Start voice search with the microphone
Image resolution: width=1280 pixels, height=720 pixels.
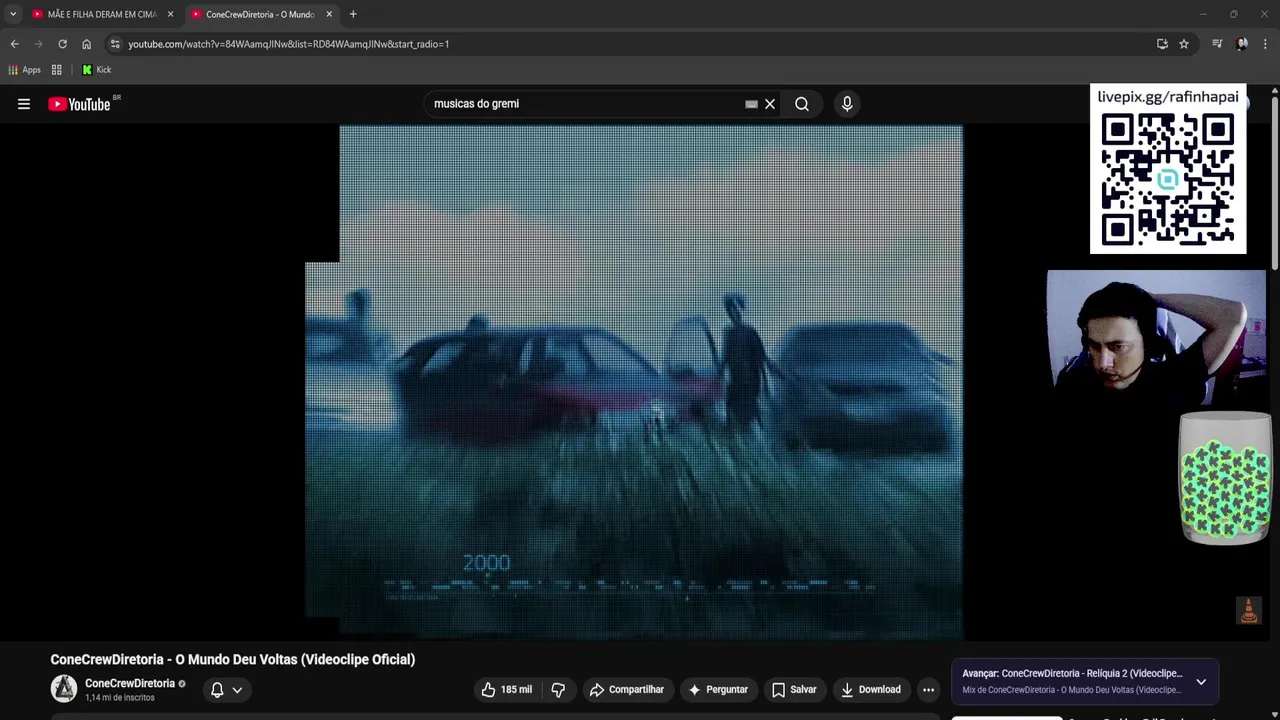coord(847,104)
